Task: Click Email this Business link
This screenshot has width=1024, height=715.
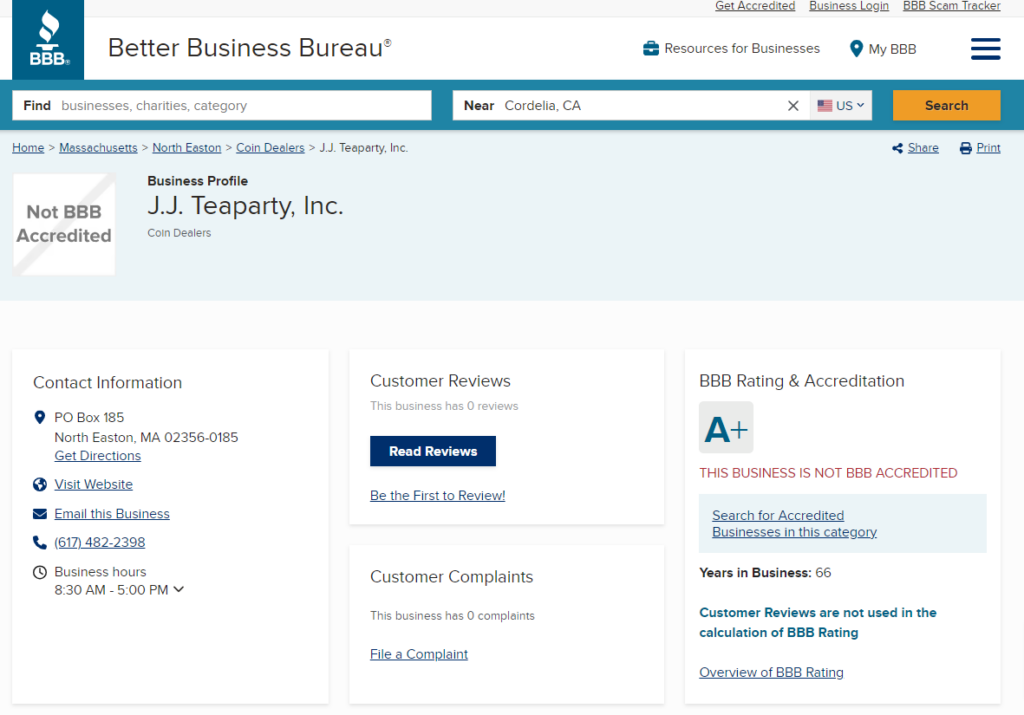Action: coord(112,514)
